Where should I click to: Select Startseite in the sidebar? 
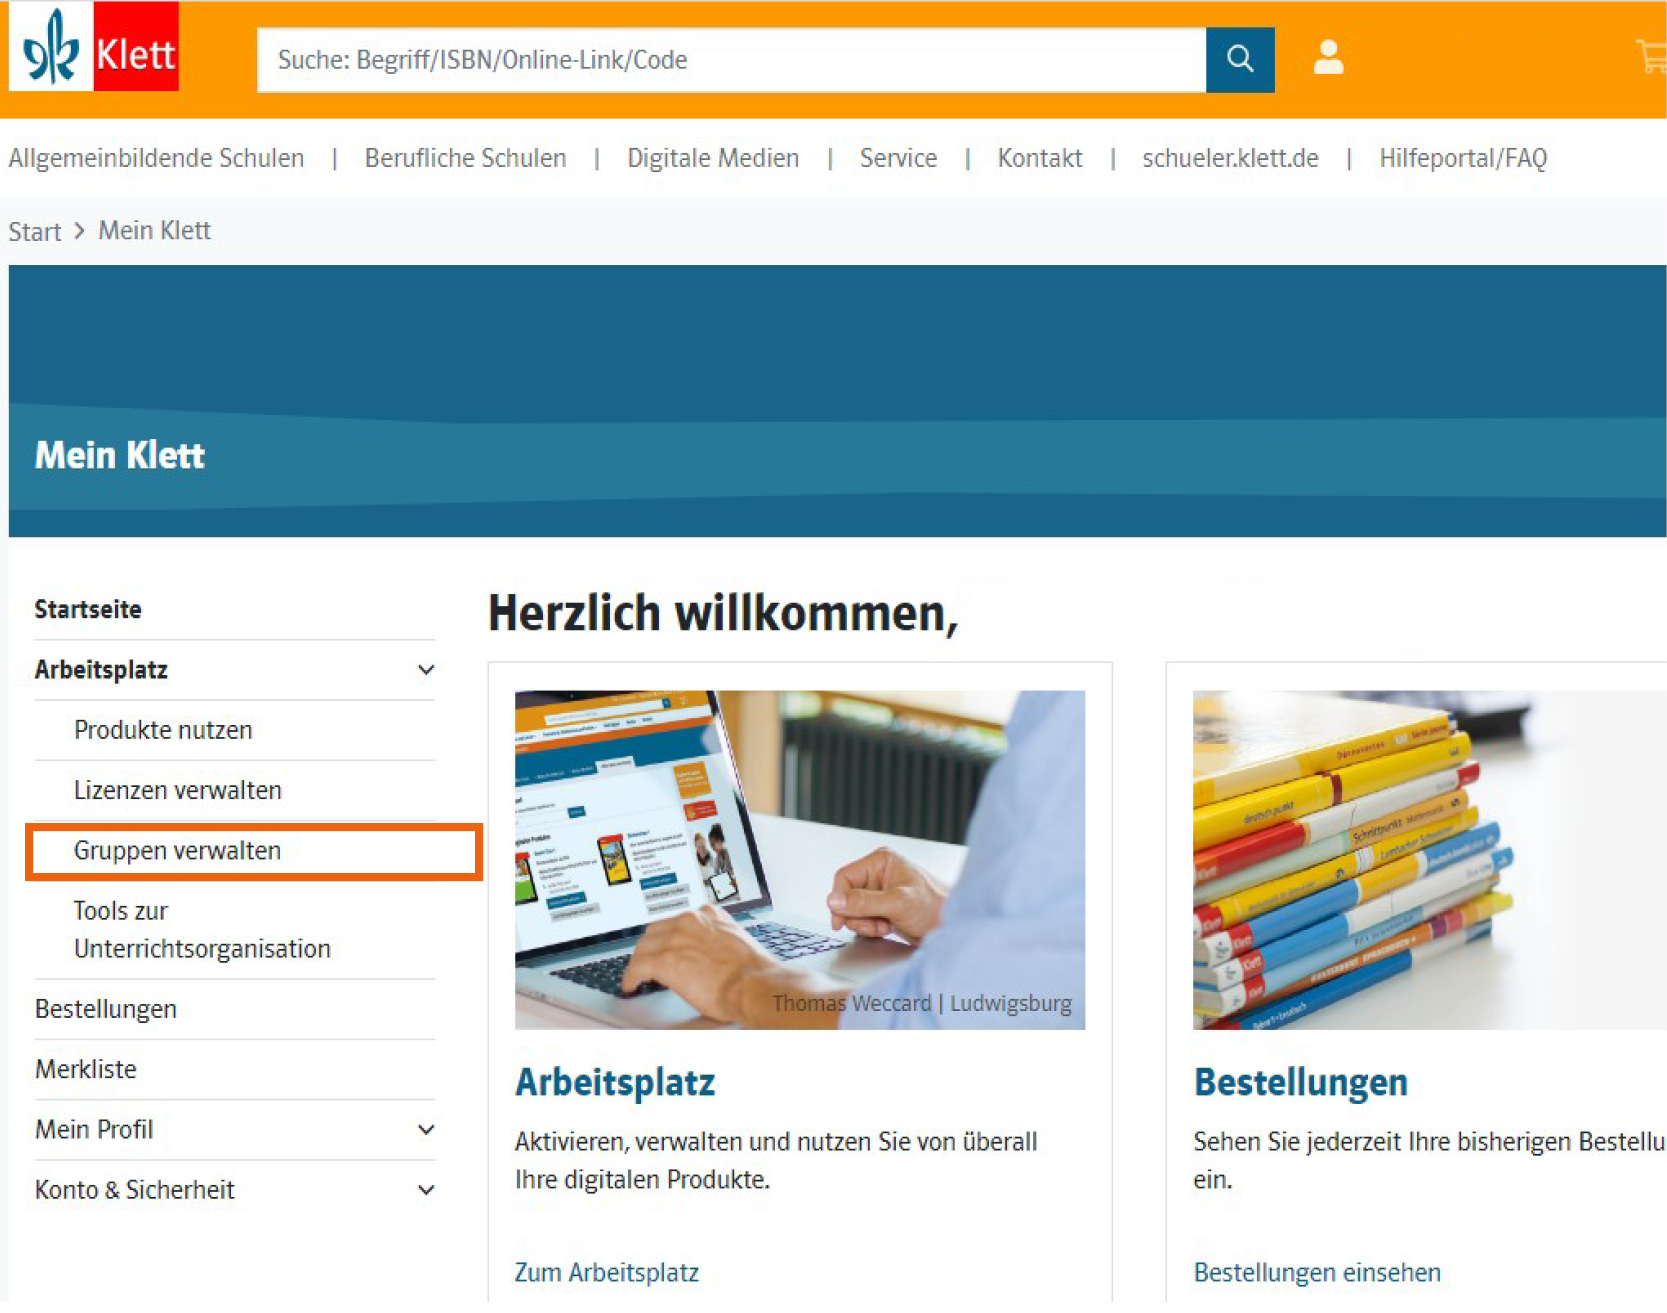click(x=88, y=609)
